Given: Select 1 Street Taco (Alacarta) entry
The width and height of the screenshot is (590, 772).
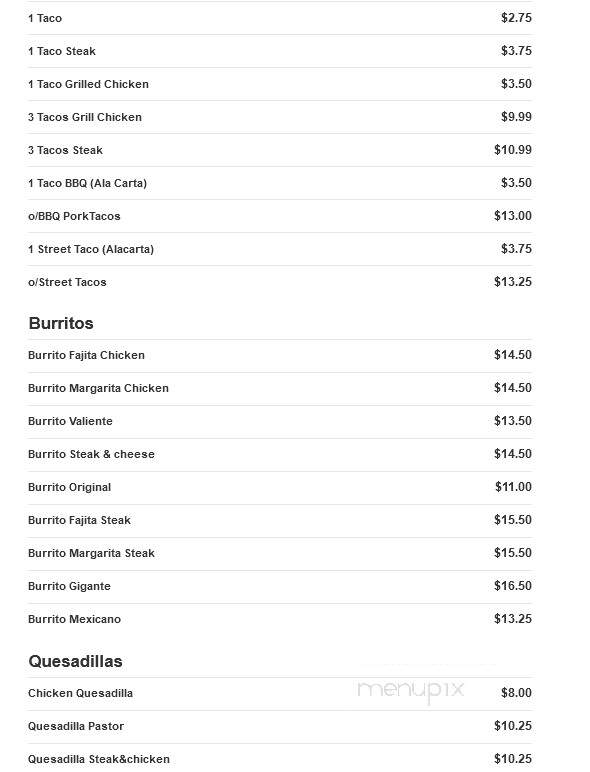Looking at the screenshot, I should point(280,249).
